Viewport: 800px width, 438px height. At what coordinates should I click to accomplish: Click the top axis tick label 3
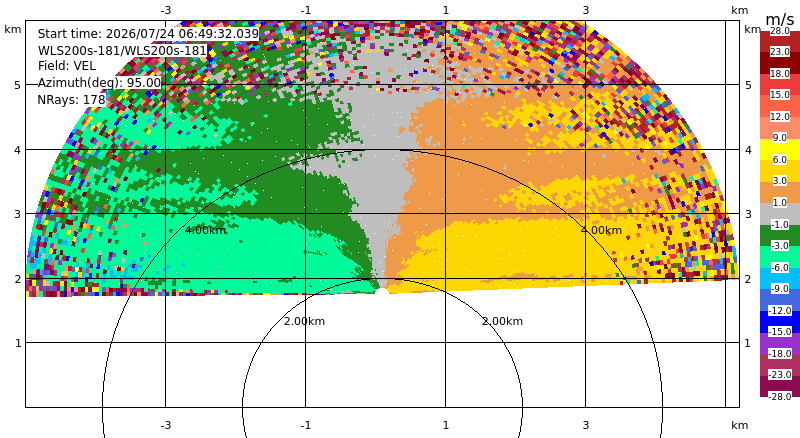point(586,10)
